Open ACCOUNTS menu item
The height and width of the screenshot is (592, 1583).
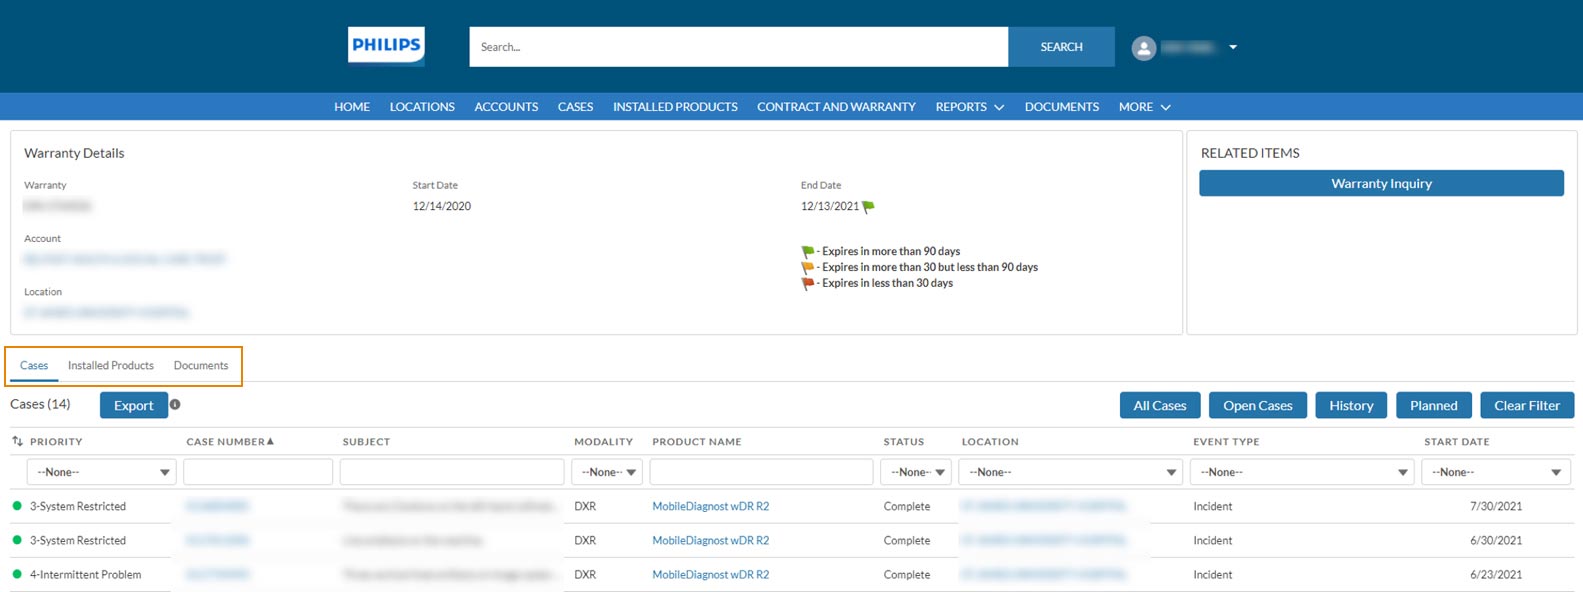click(506, 107)
